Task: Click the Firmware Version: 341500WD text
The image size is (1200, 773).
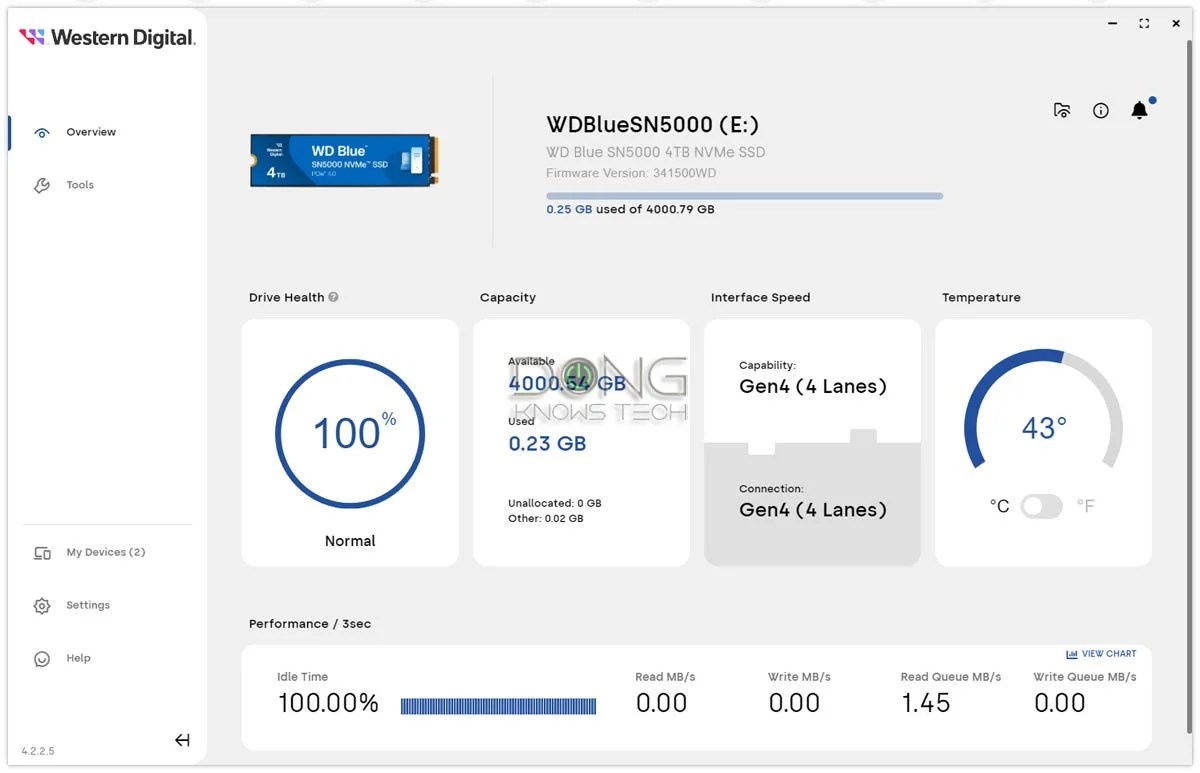Action: tap(631, 173)
